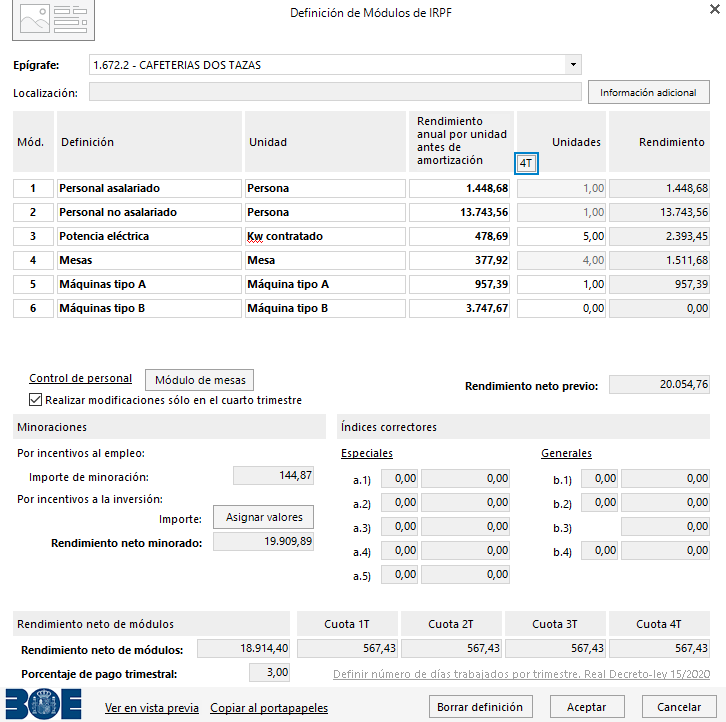This screenshot has width=726, height=722.
Task: Click 'Copiar al portapapeles' link
Action: tap(269, 708)
